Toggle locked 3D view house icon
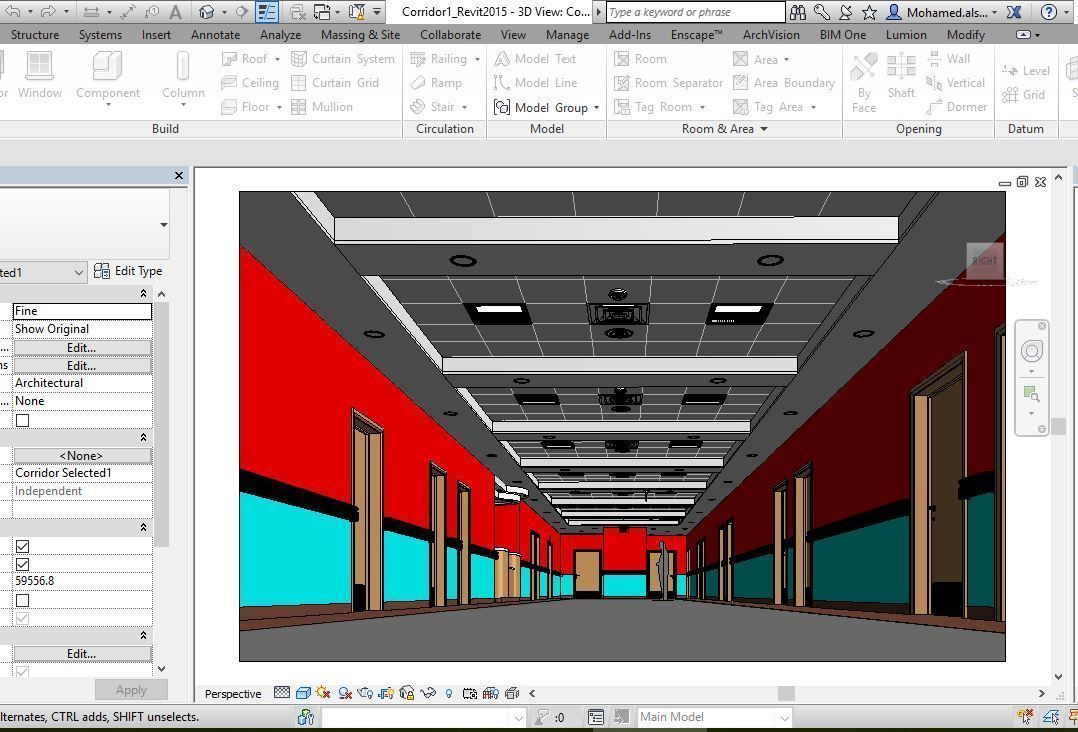The image size is (1078, 732). [x=407, y=693]
